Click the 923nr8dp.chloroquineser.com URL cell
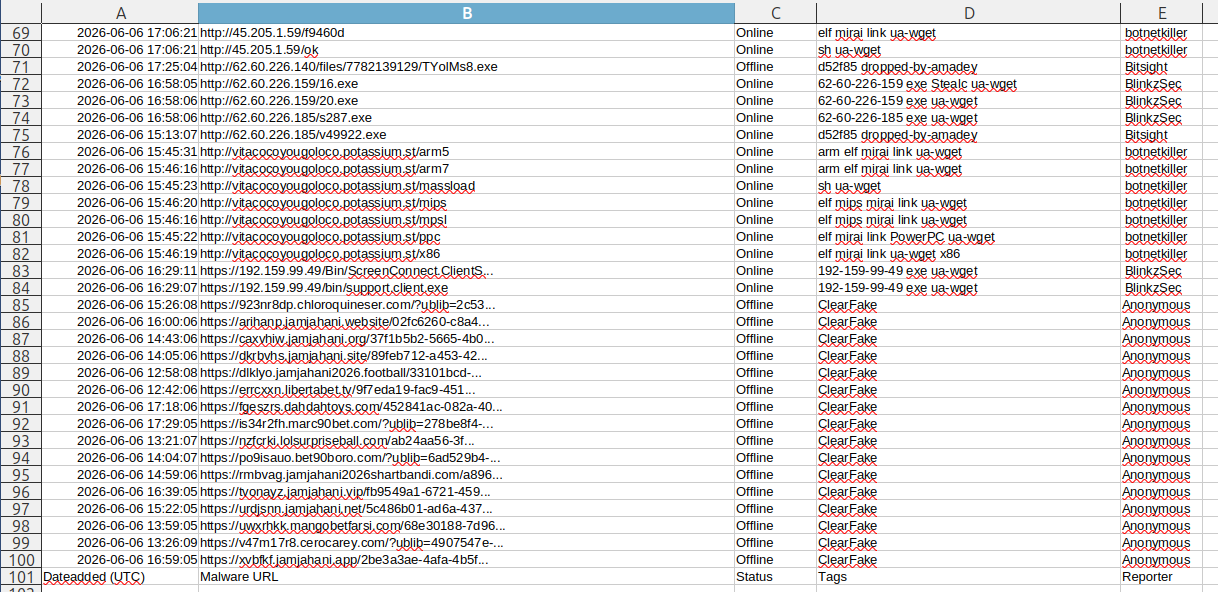1218x592 pixels. click(466, 305)
